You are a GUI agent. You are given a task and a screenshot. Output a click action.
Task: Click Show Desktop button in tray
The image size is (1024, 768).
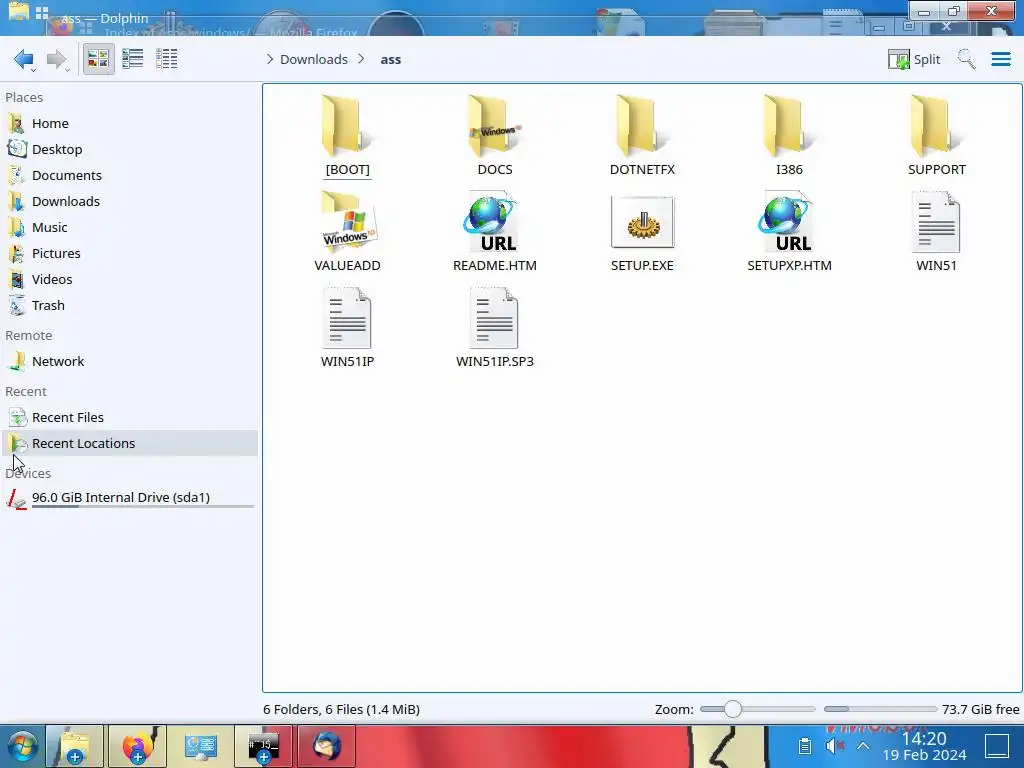click(997, 746)
